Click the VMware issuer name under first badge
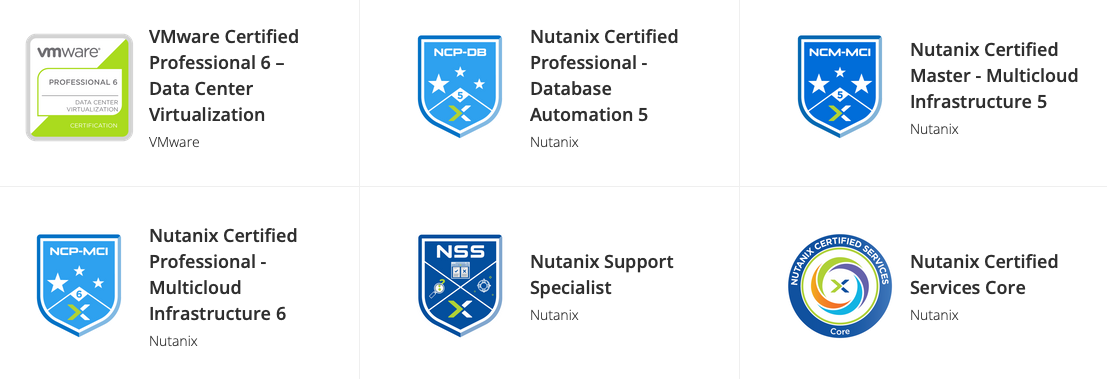Viewport: 1107px width, 379px height. click(x=174, y=142)
